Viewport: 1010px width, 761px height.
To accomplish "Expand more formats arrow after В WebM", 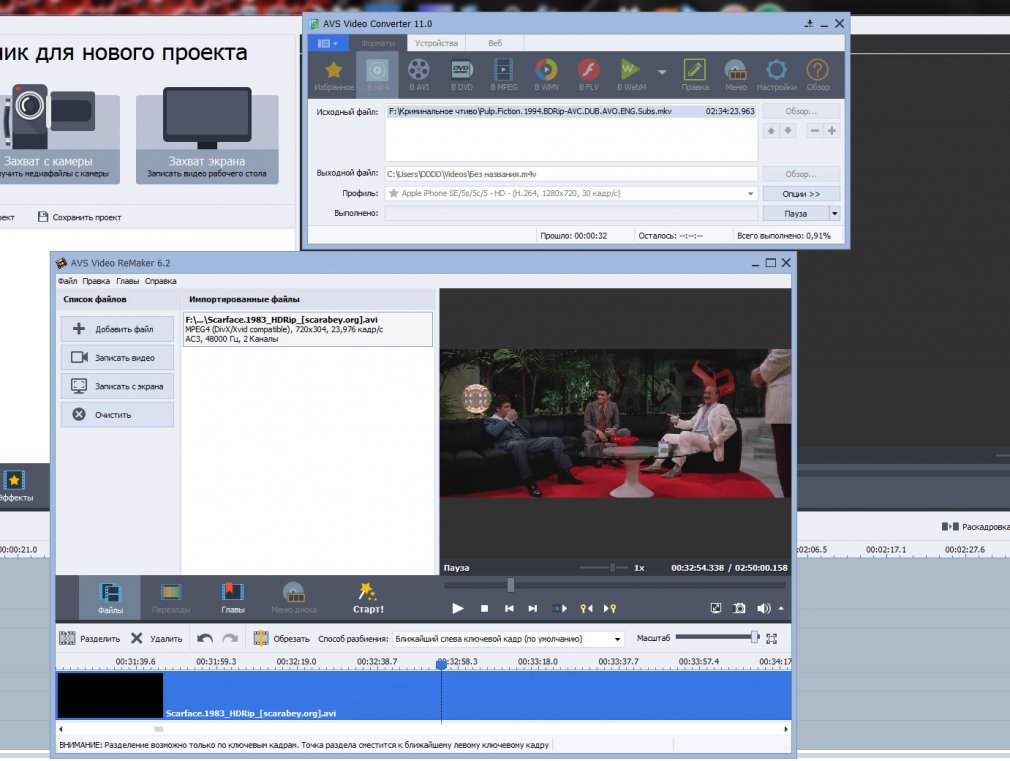I will pyautogui.click(x=662, y=72).
